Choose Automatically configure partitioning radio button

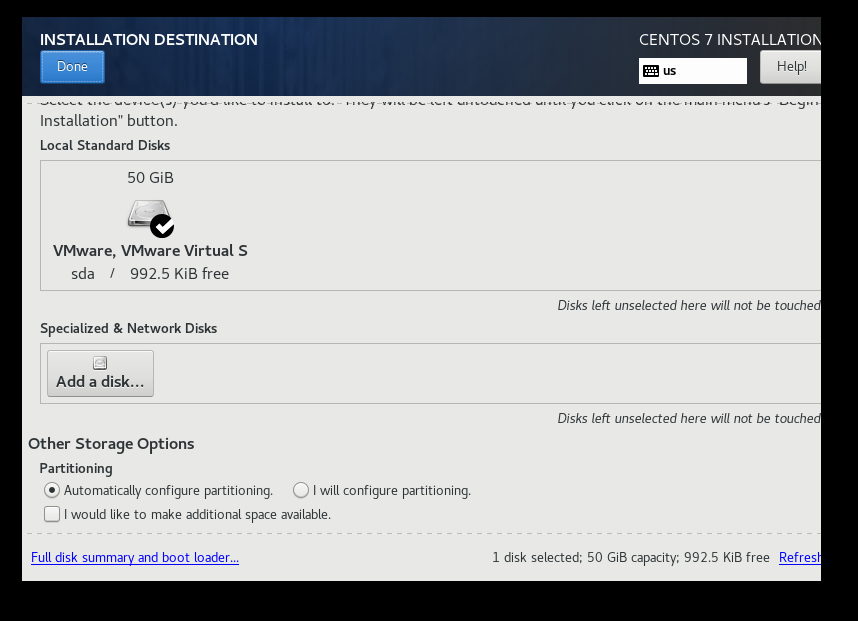pos(52,490)
